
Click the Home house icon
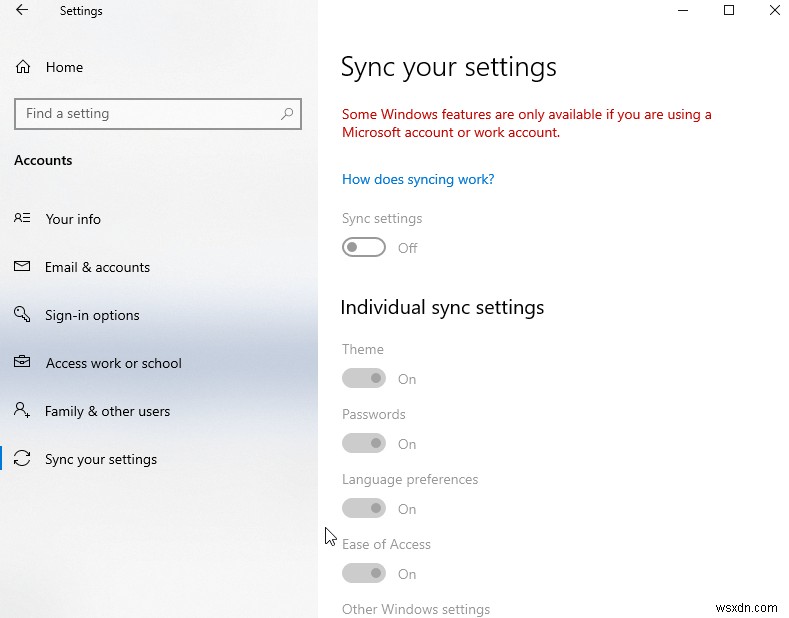tap(23, 67)
